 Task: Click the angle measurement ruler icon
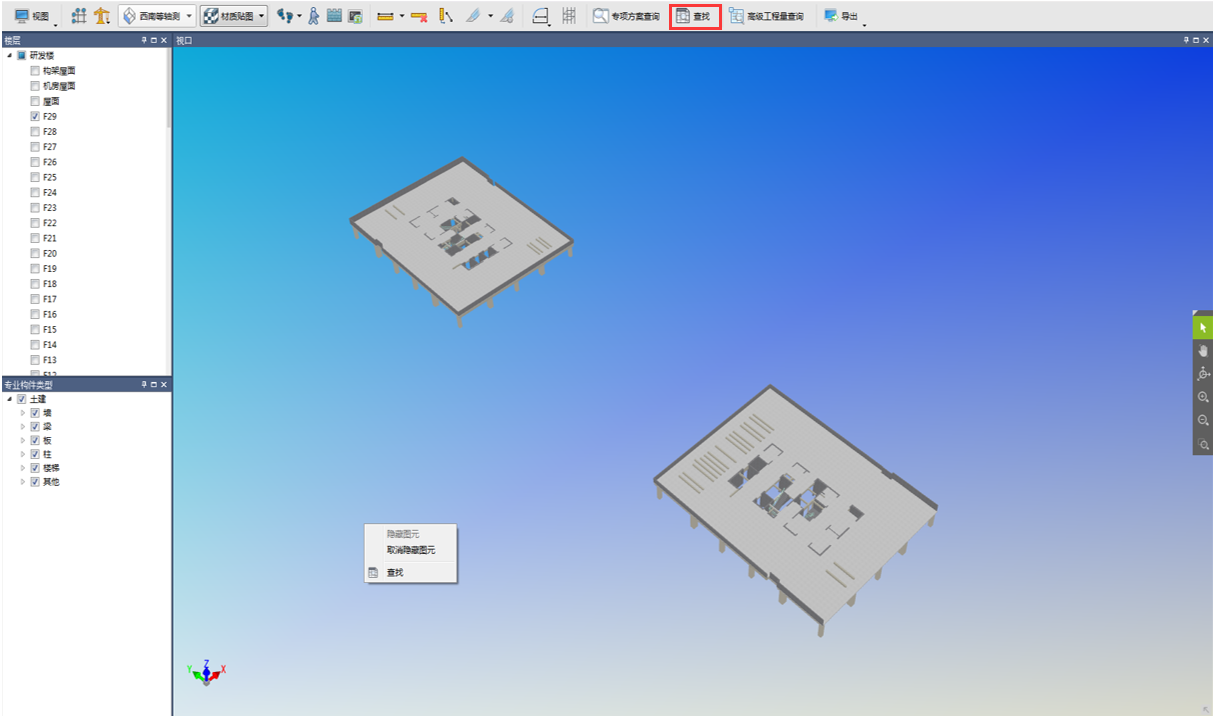[446, 16]
